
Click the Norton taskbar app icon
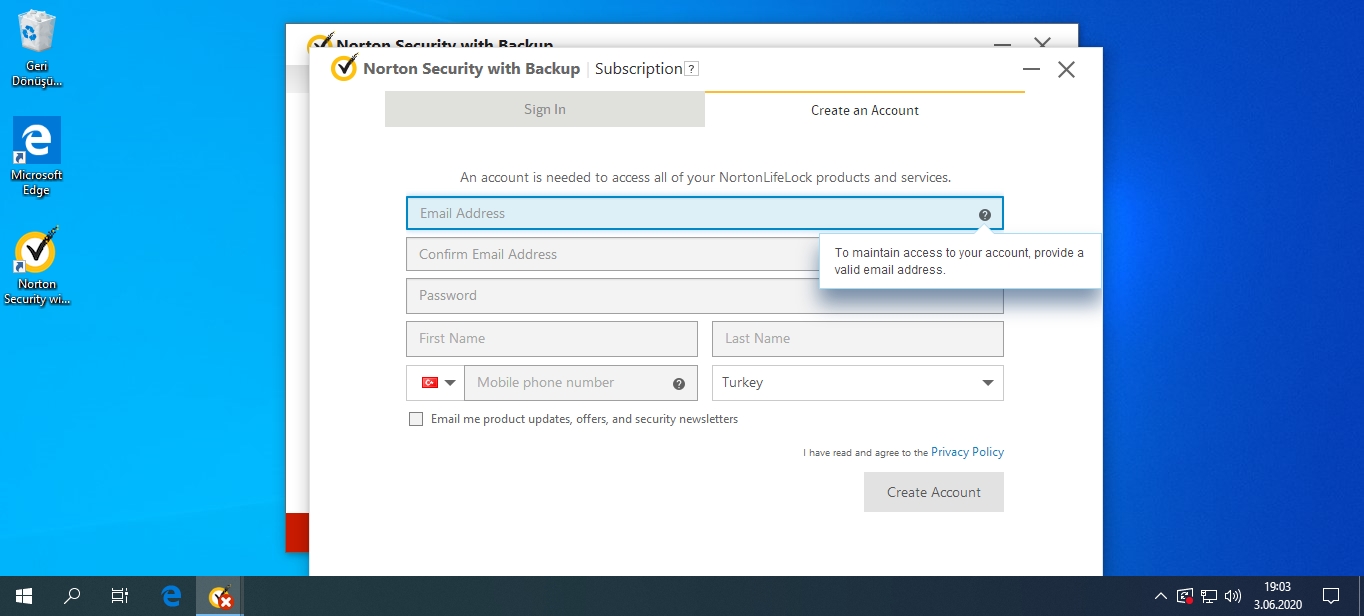220,596
